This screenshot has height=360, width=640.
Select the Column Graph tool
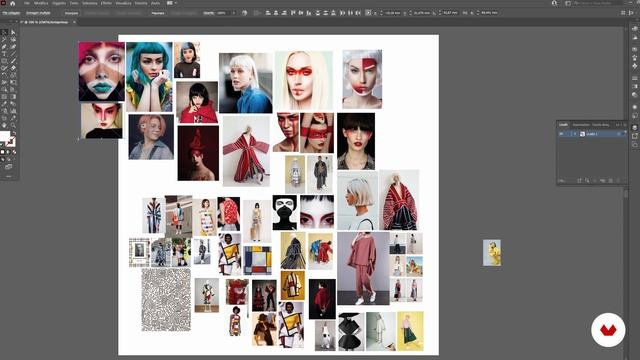point(13,111)
